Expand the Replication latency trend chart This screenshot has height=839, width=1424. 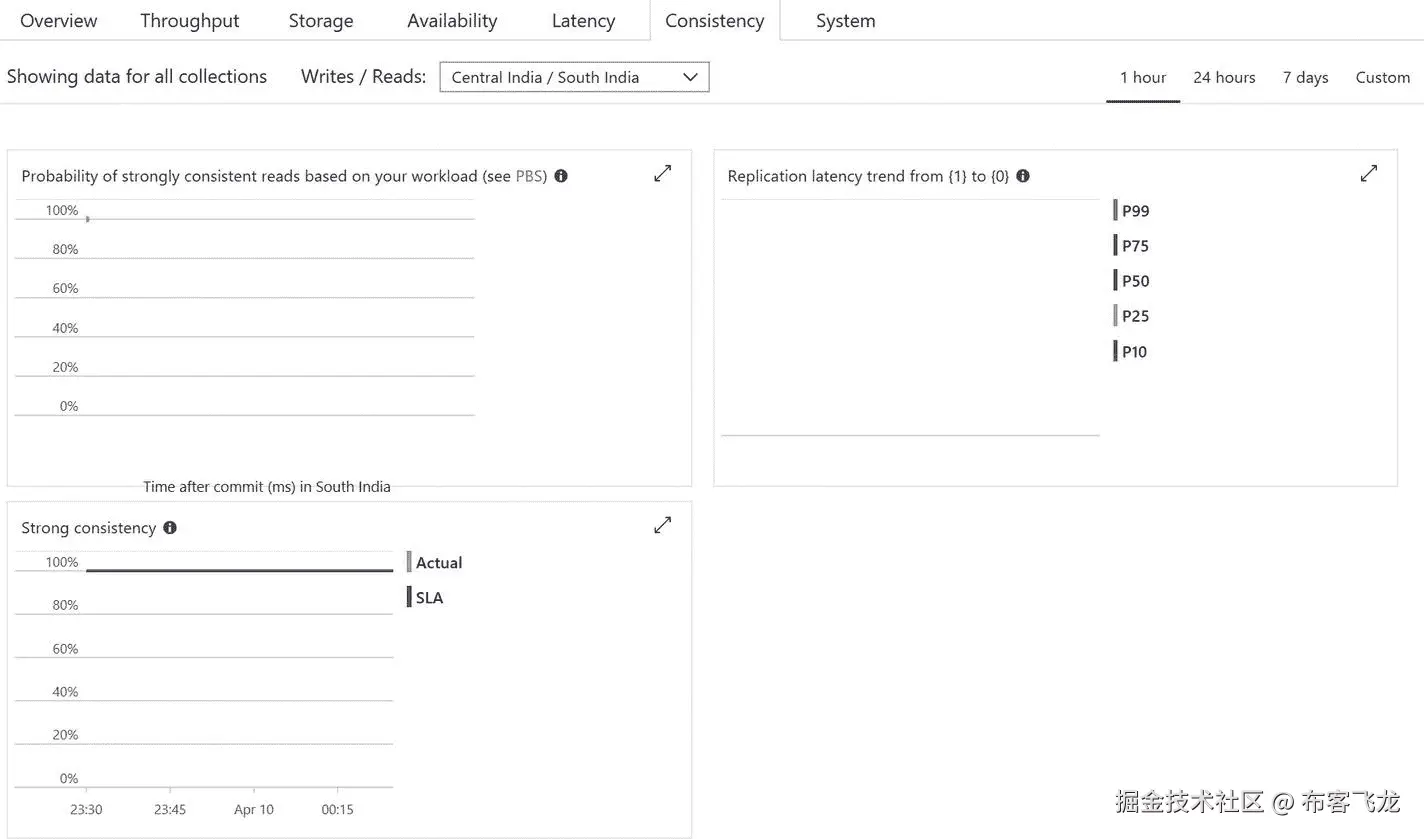click(1368, 174)
